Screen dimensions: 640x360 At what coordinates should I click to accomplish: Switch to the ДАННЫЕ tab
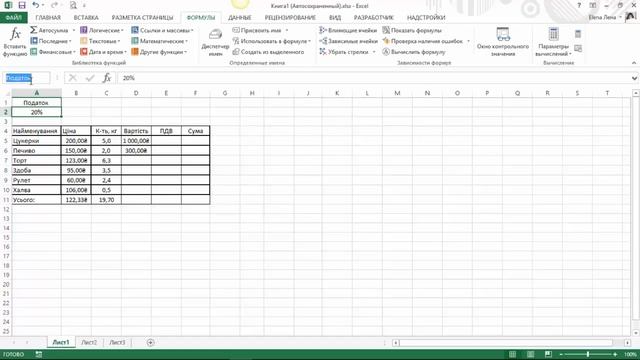[x=240, y=18]
